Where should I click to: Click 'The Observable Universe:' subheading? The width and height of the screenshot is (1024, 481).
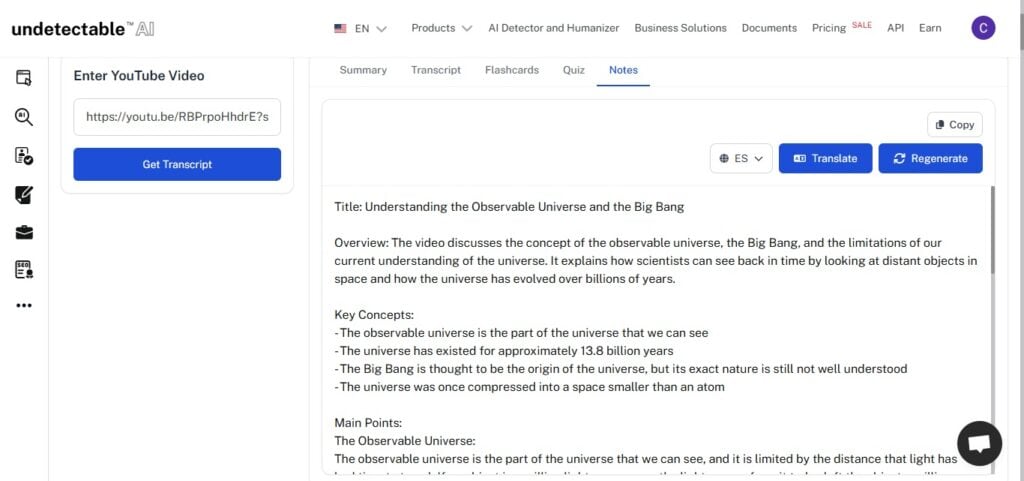[405, 441]
